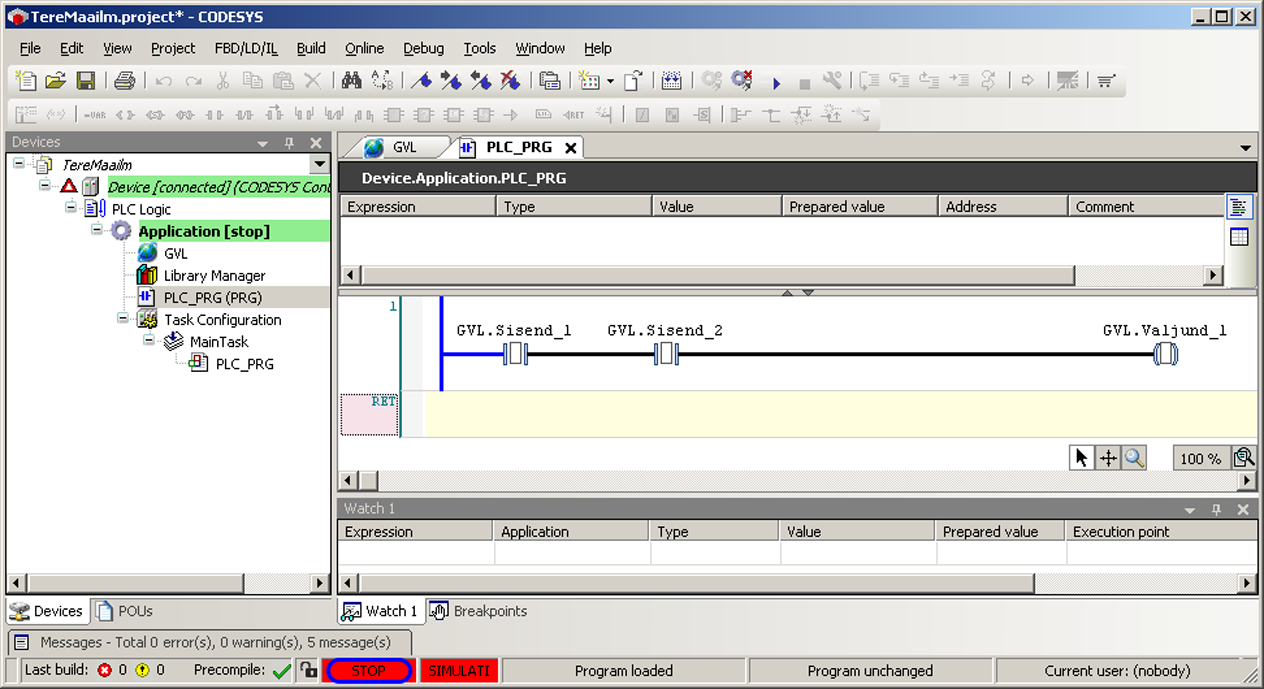Viewport: 1264px width, 689px height.
Task: Switch declaration view to textual mode icon
Action: point(1239,207)
